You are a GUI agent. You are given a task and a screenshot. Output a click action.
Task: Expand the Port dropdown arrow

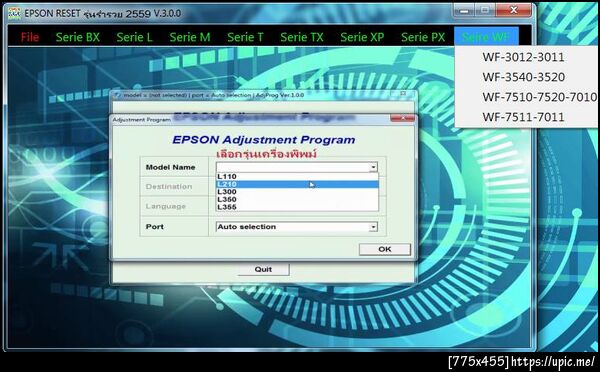(373, 227)
